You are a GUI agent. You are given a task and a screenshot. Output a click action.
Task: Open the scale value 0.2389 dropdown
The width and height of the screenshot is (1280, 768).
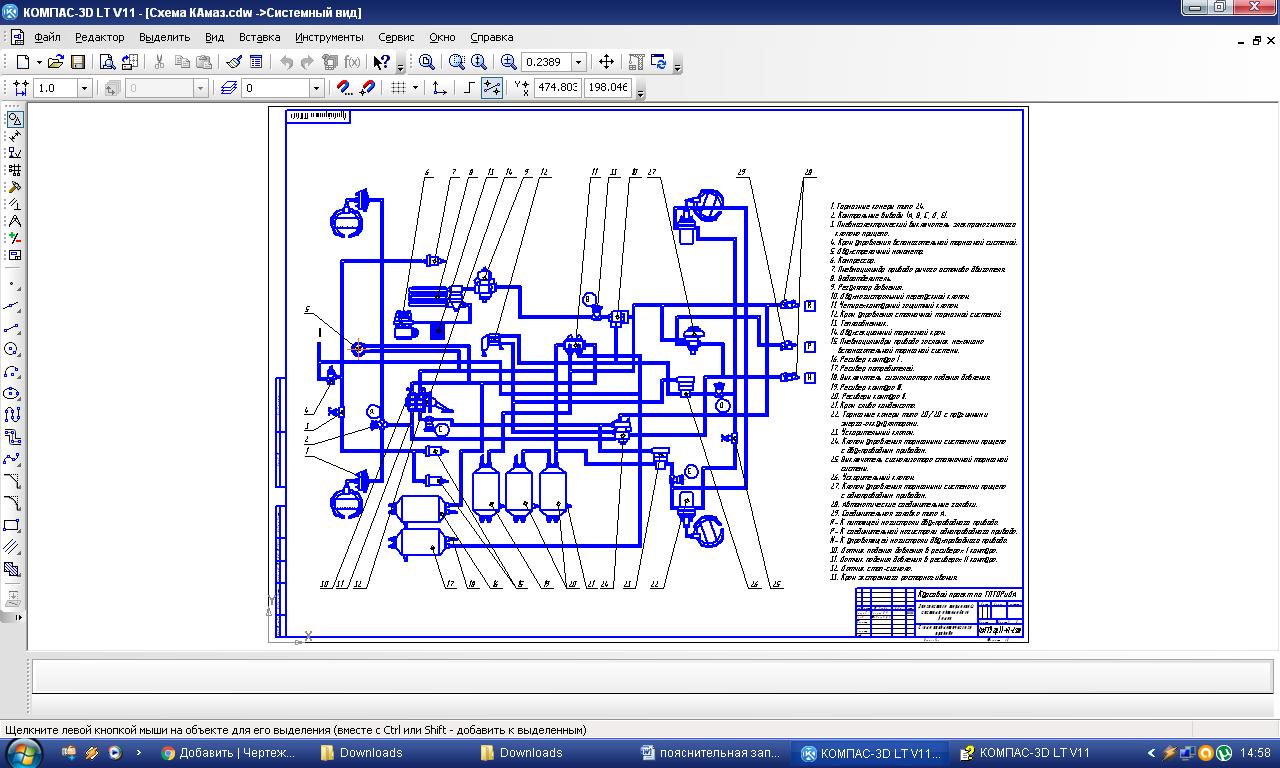[x=578, y=62]
